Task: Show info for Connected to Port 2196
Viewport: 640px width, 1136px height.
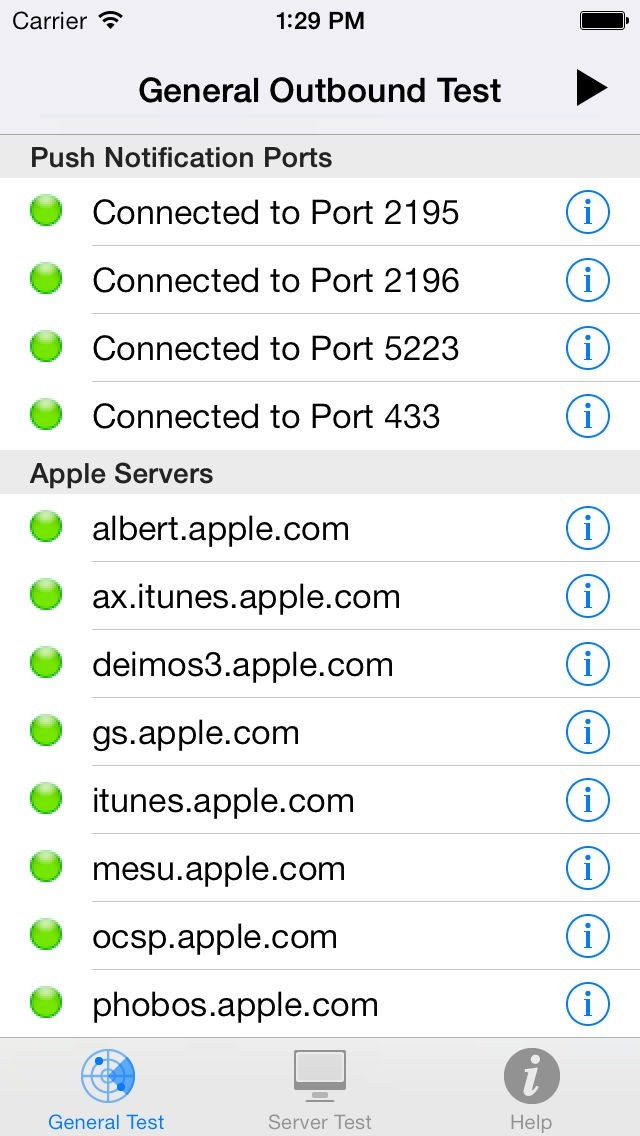Action: coord(588,280)
